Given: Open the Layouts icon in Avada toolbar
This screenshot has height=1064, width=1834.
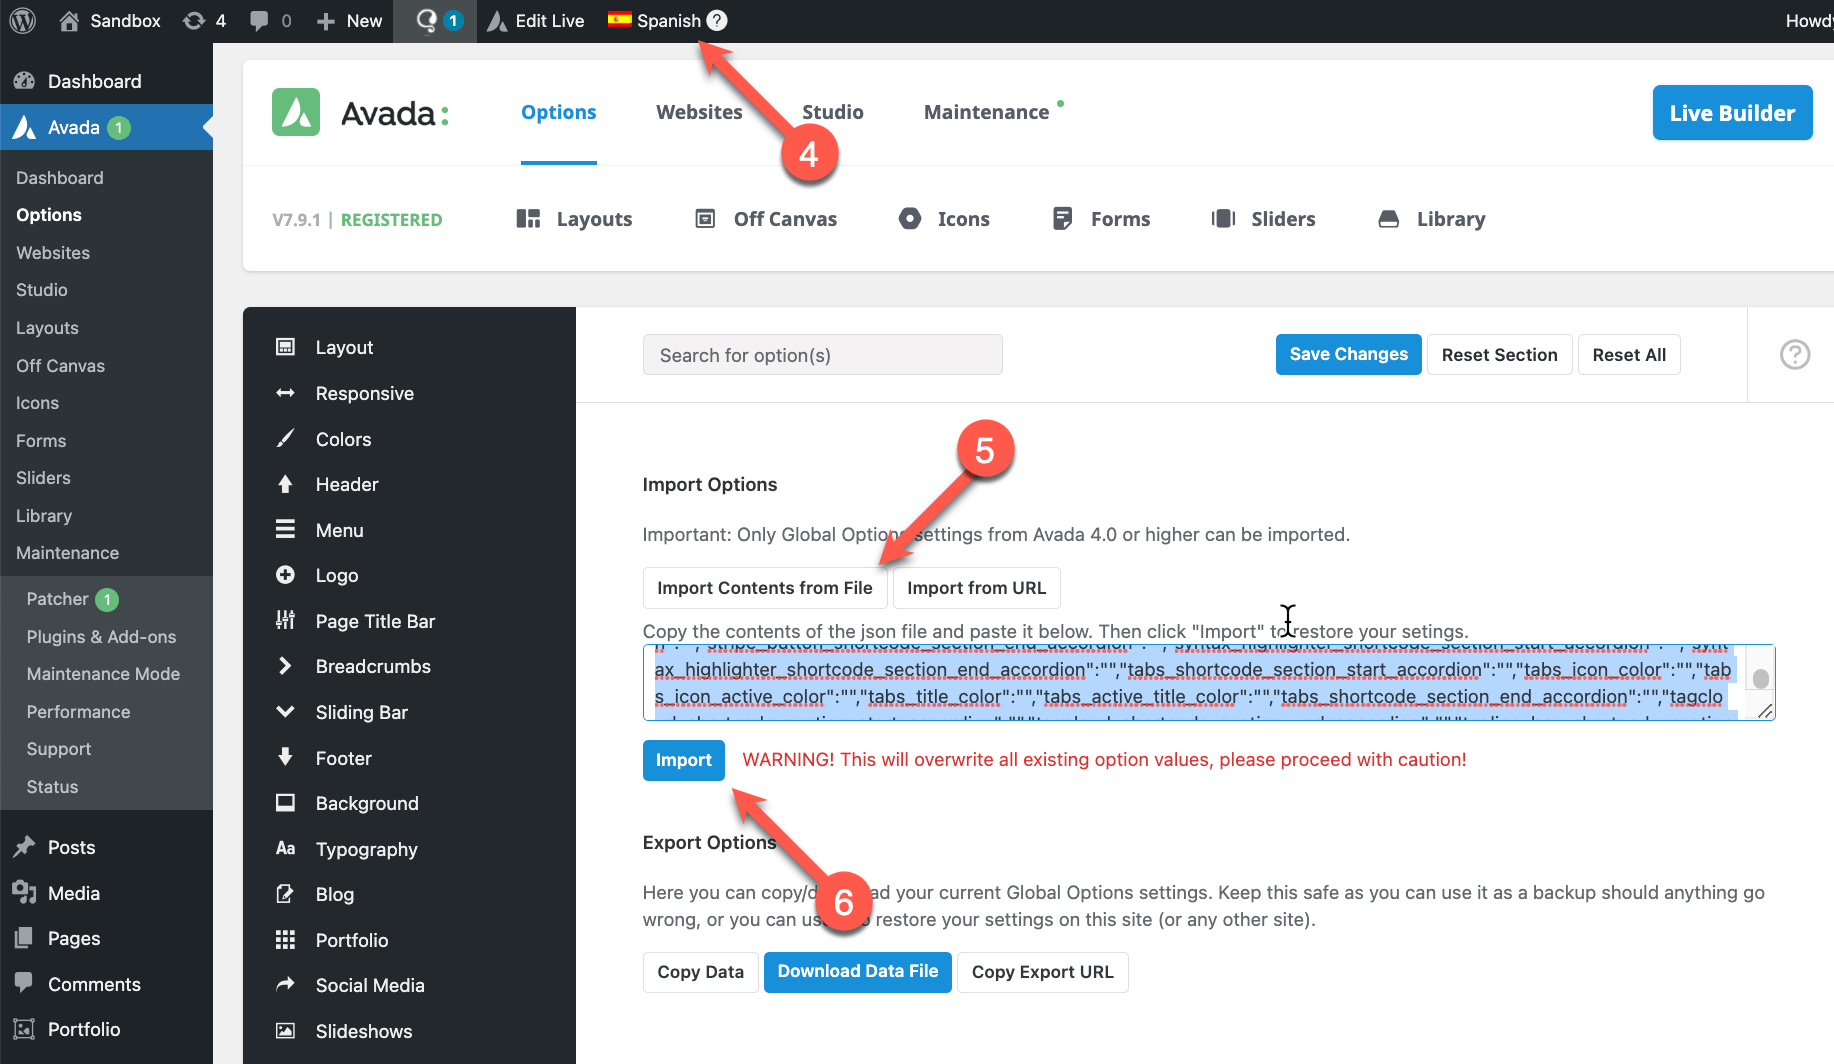Looking at the screenshot, I should (528, 219).
